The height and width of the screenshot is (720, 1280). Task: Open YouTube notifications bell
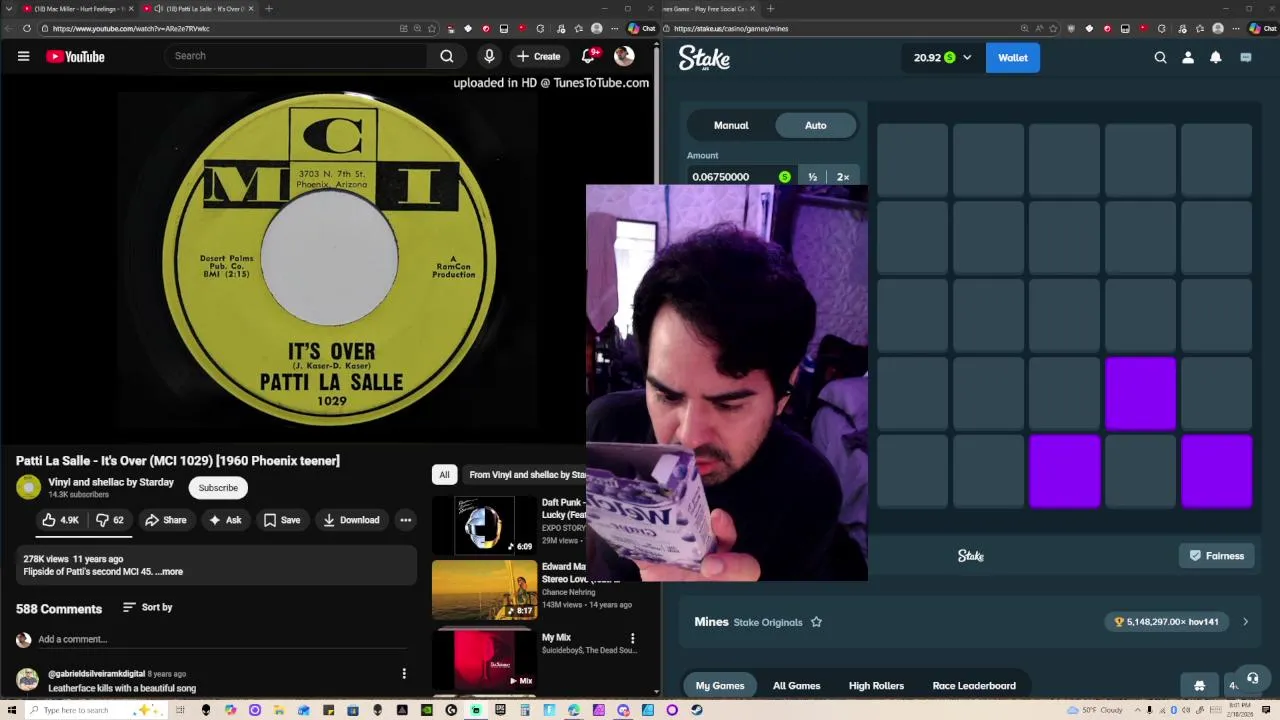click(x=588, y=56)
